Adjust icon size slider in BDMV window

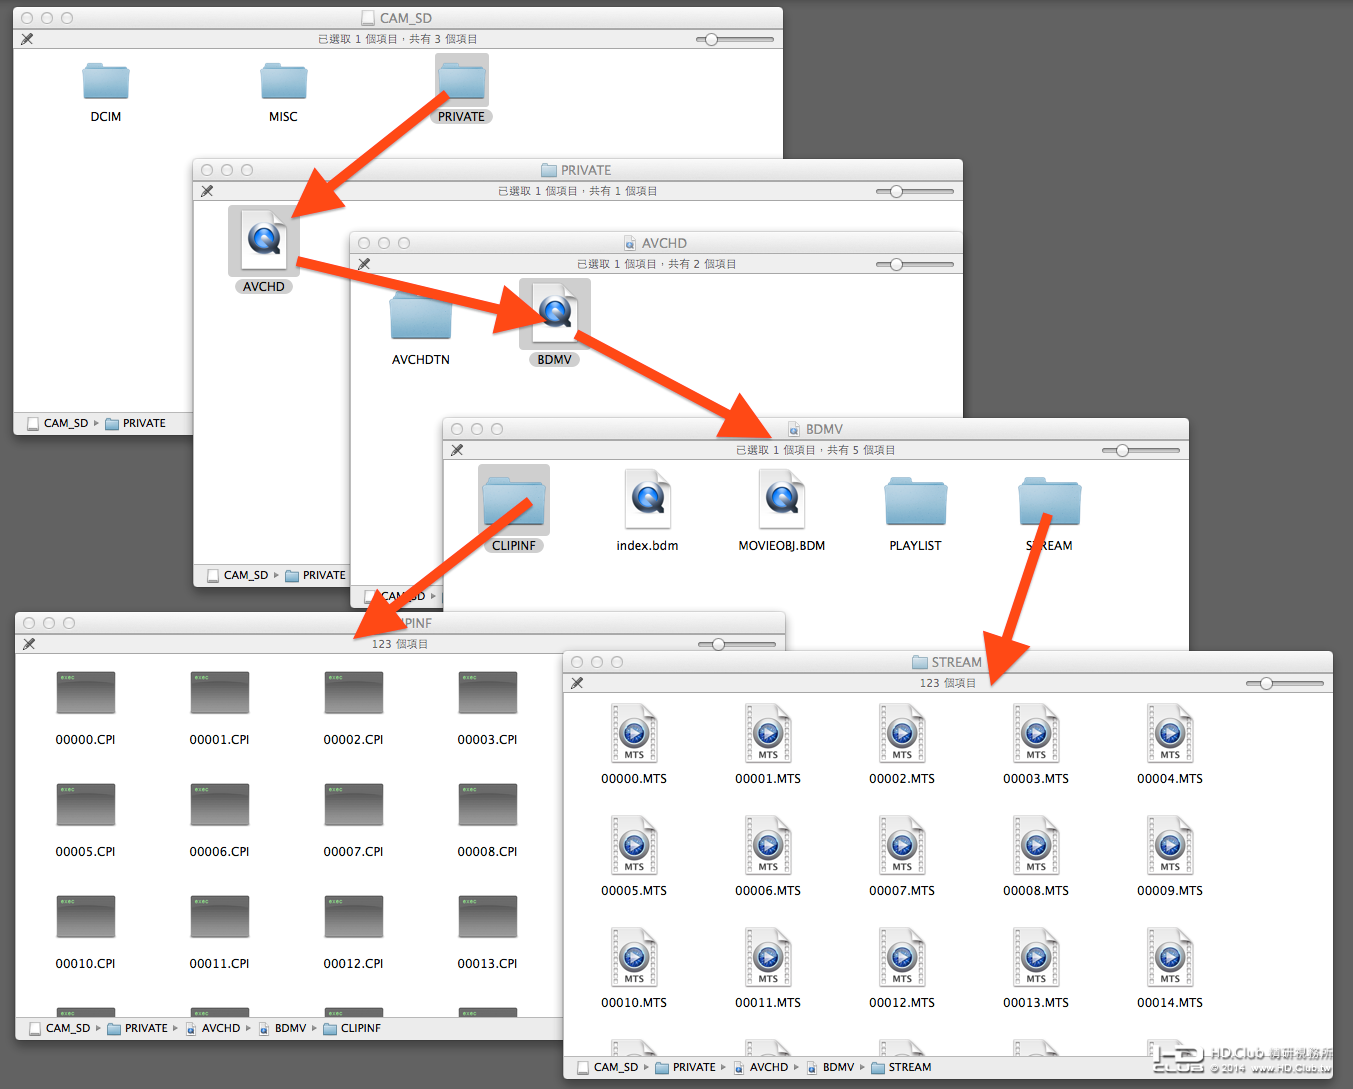pyautogui.click(x=1141, y=451)
